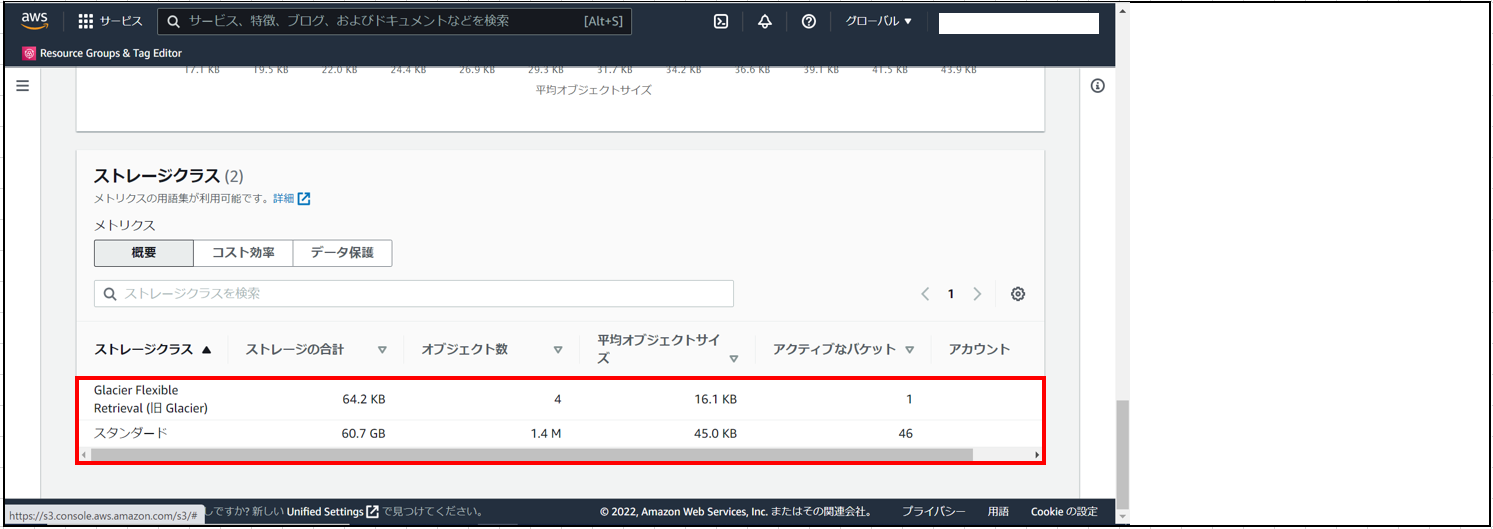1493x529 pixels.
Task: Sort by the ストレージクラス column header
Action: (x=153, y=350)
